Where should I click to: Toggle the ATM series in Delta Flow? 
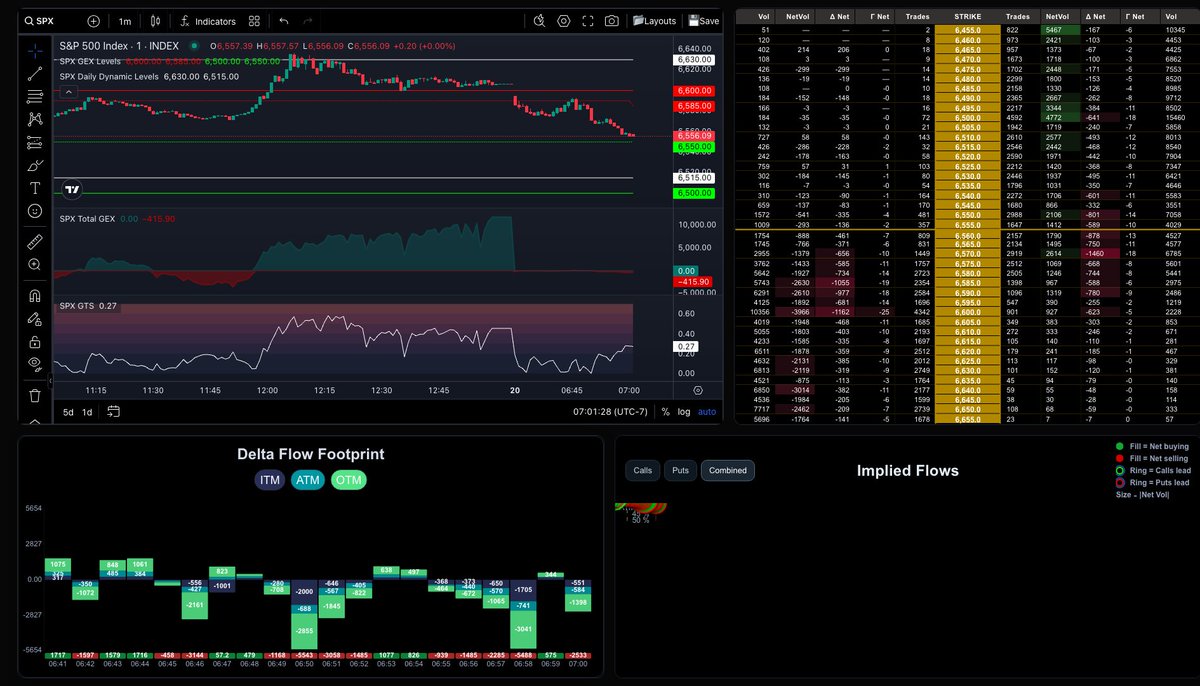pos(308,481)
